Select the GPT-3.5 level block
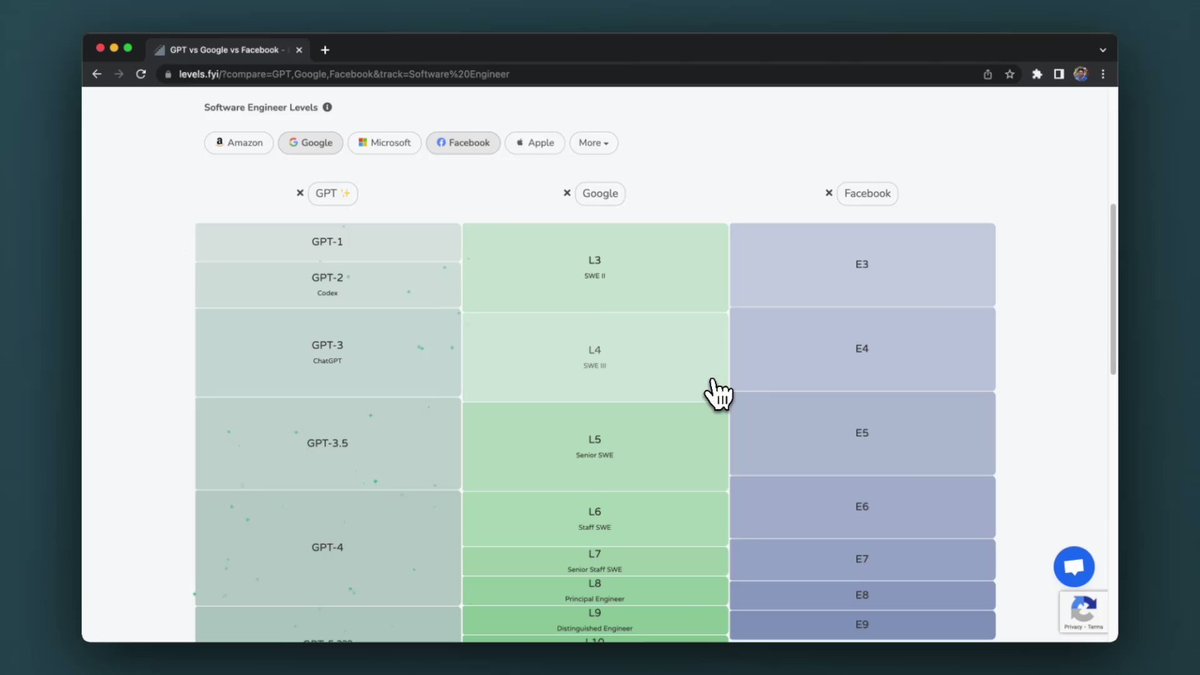 click(328, 443)
